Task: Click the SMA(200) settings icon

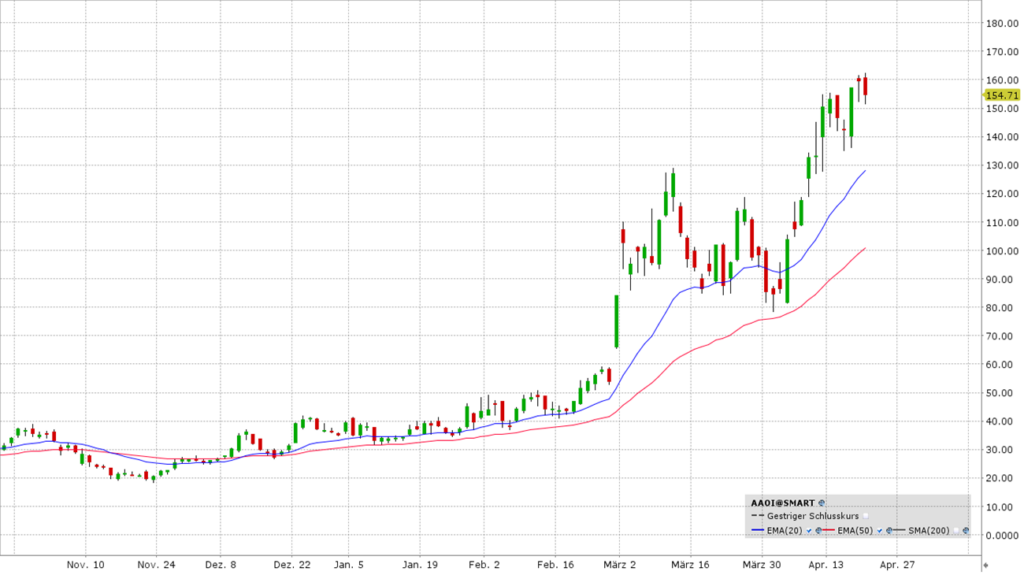Action: 966,530
